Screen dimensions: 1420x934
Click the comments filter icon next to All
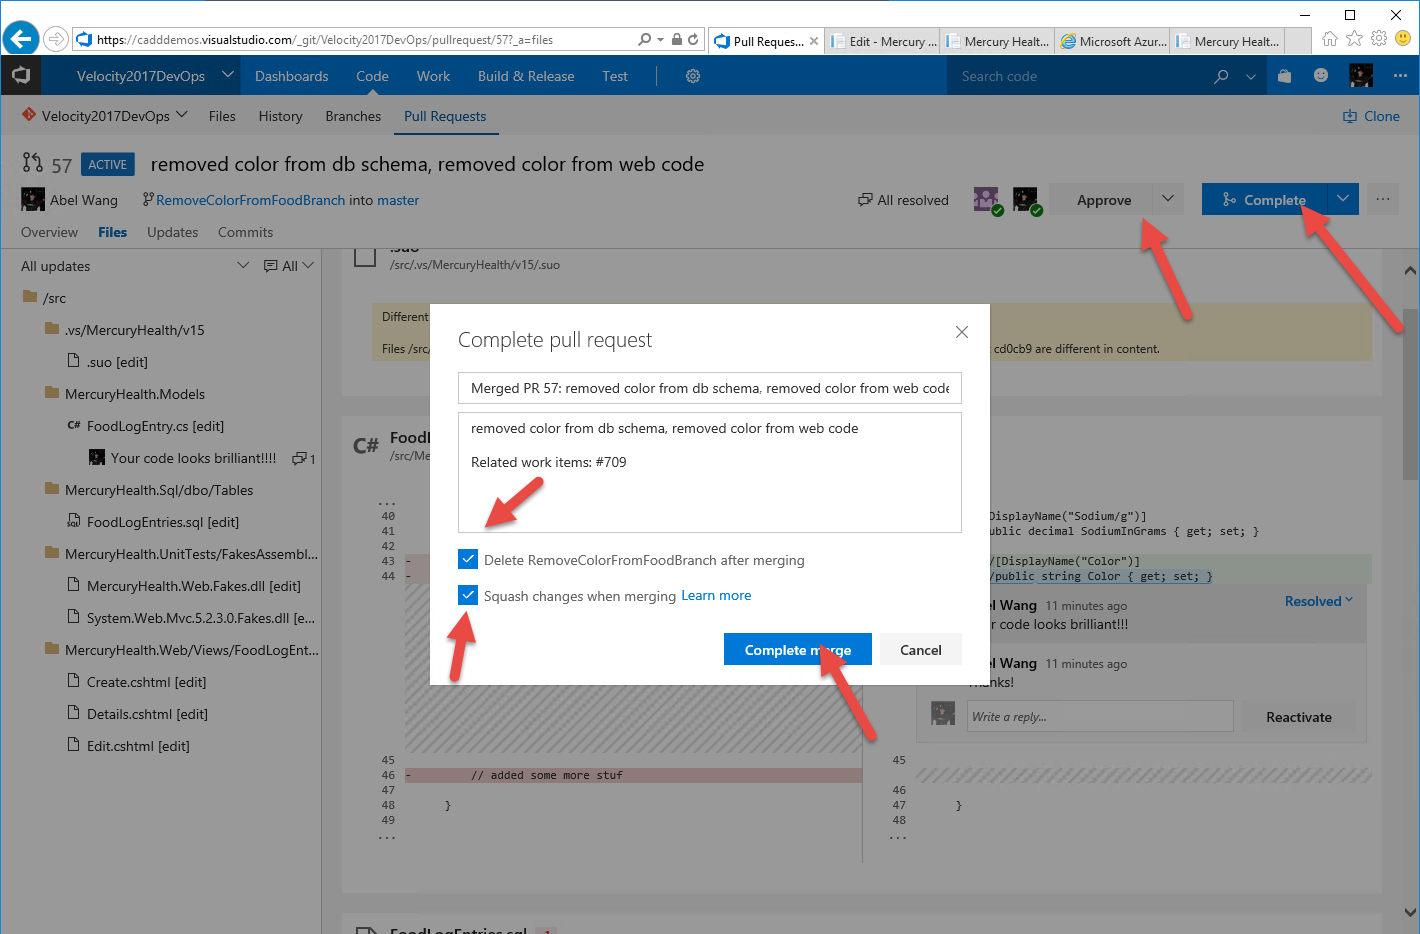coord(271,266)
